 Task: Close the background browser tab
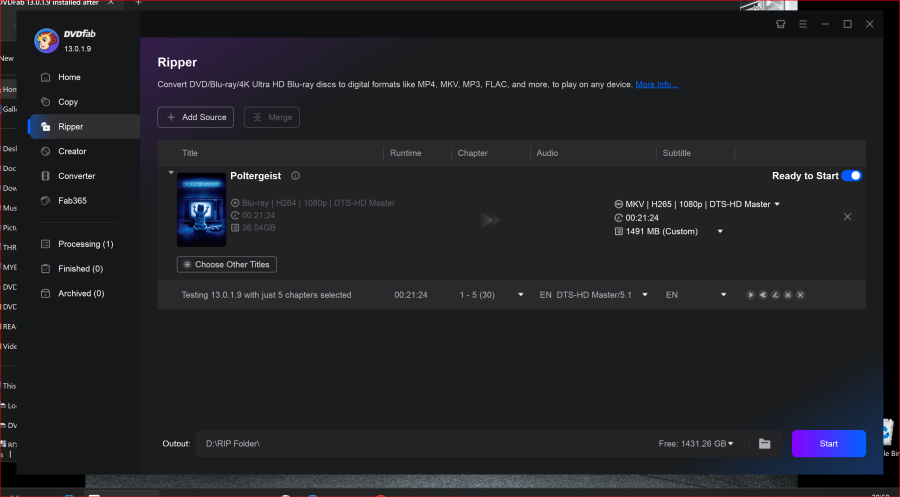(x=111, y=3)
